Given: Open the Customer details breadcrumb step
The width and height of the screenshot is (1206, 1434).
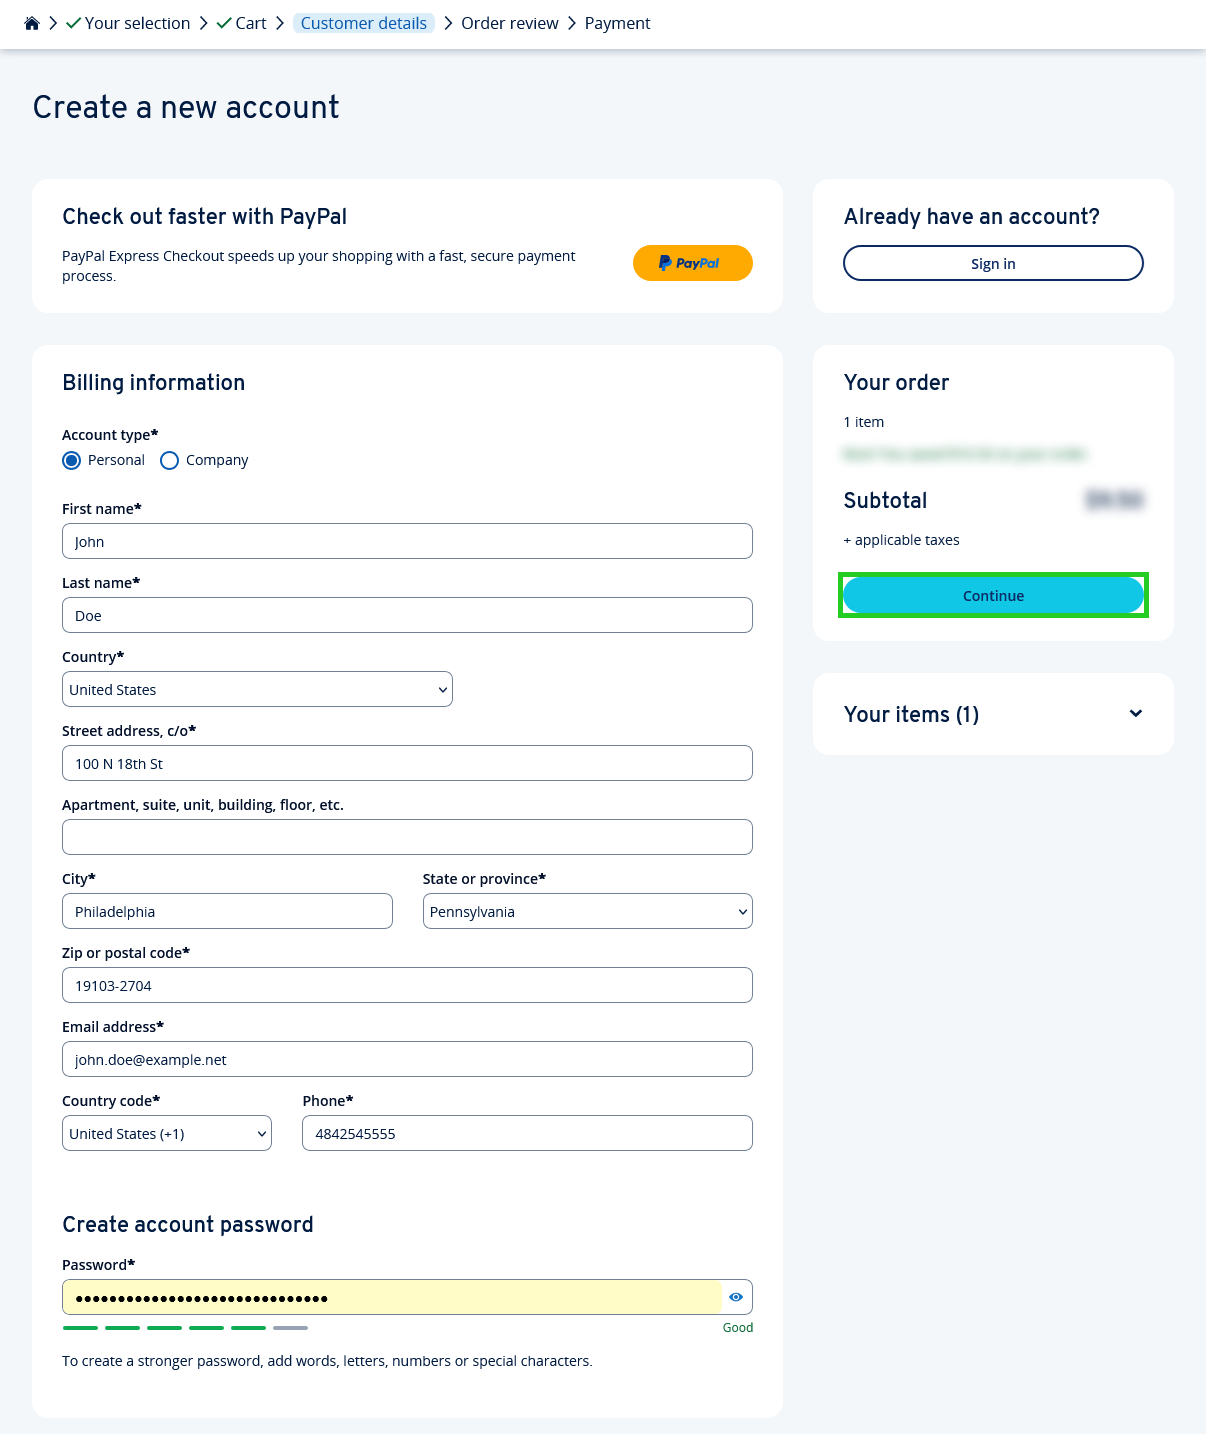Looking at the screenshot, I should click(363, 22).
